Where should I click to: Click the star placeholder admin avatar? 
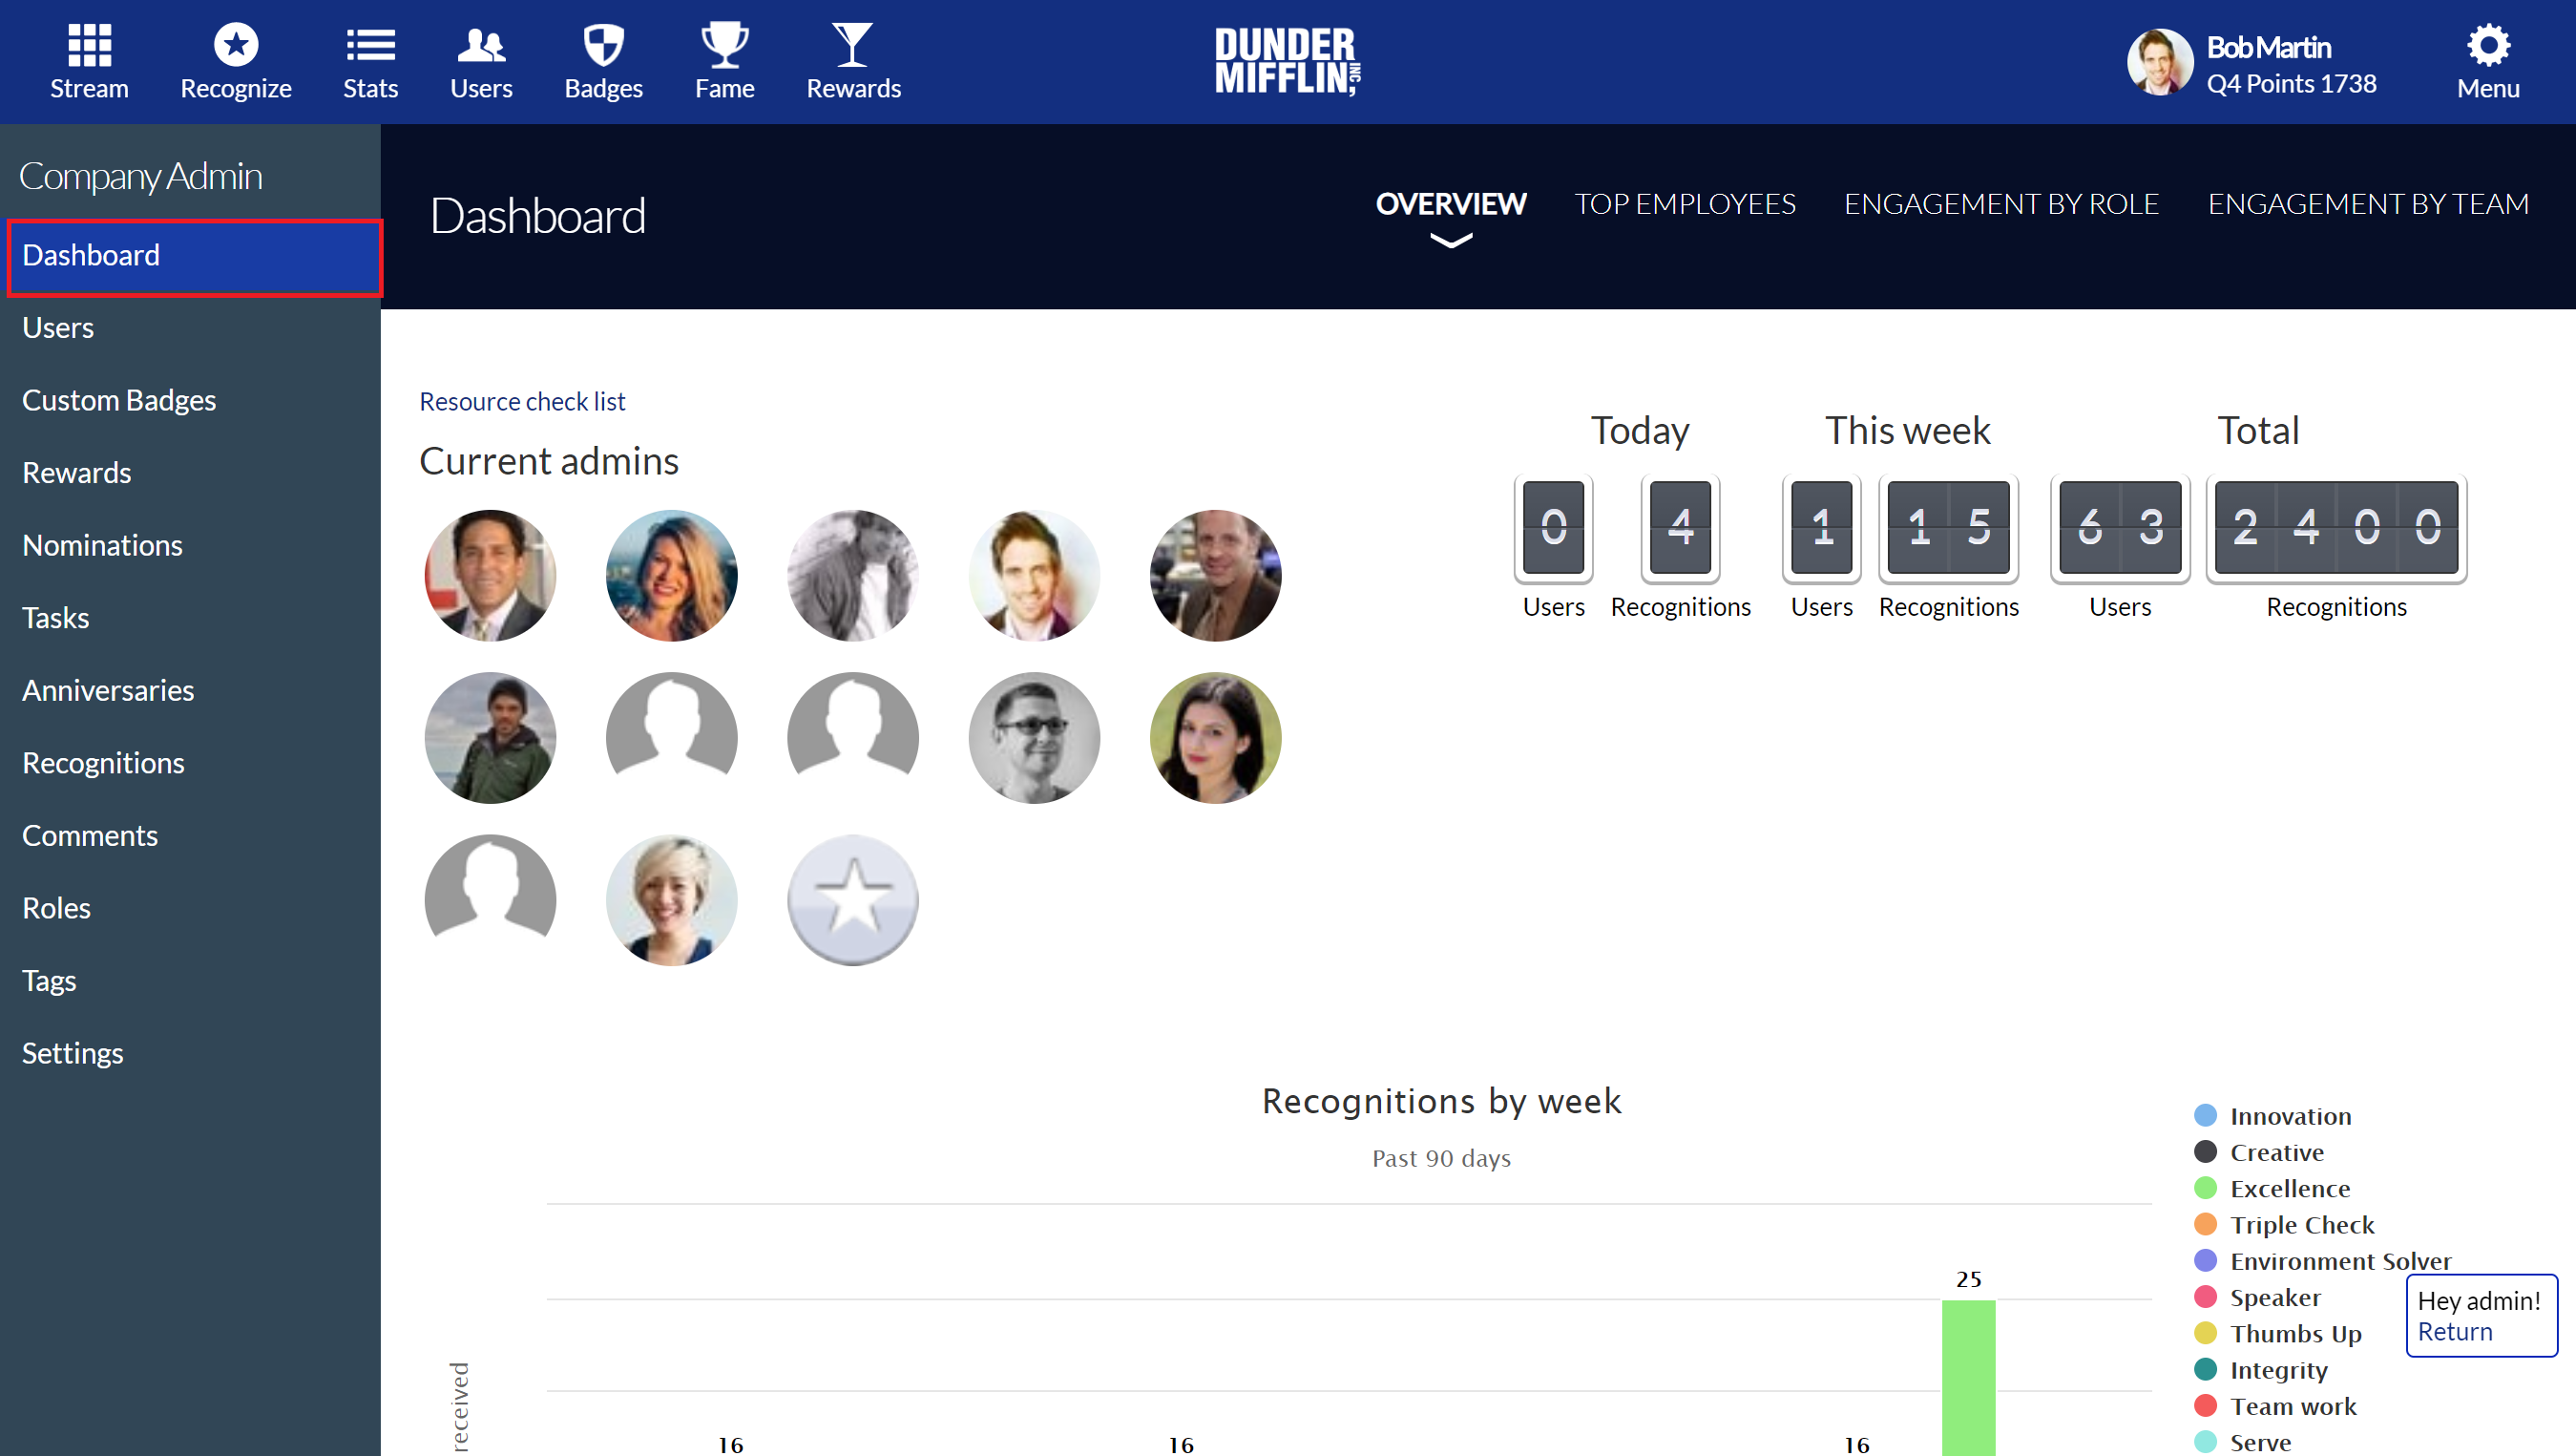[x=853, y=900]
